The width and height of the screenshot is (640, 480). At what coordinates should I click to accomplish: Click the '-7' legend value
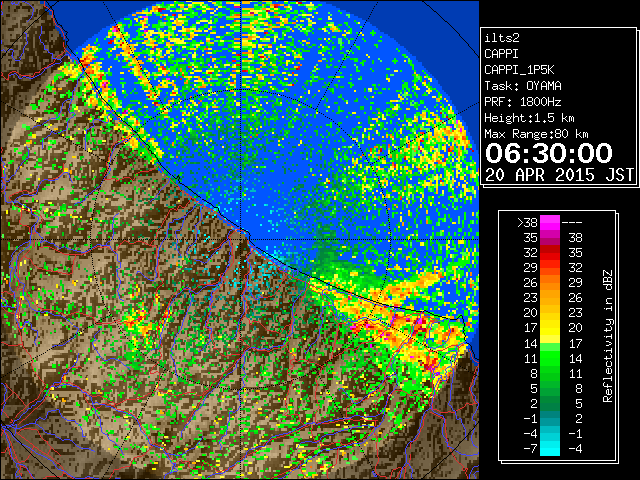point(531,448)
